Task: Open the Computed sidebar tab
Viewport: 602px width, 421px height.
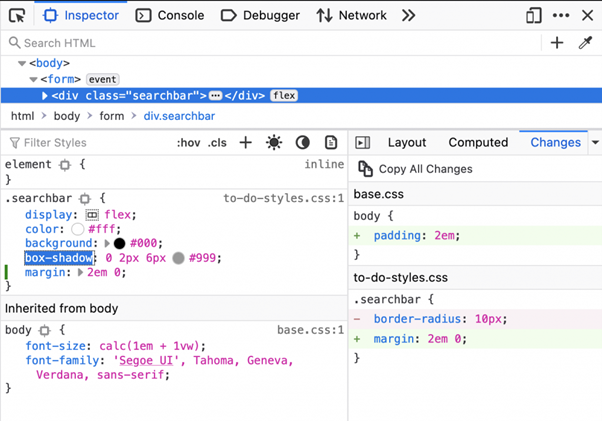Action: pos(478,143)
